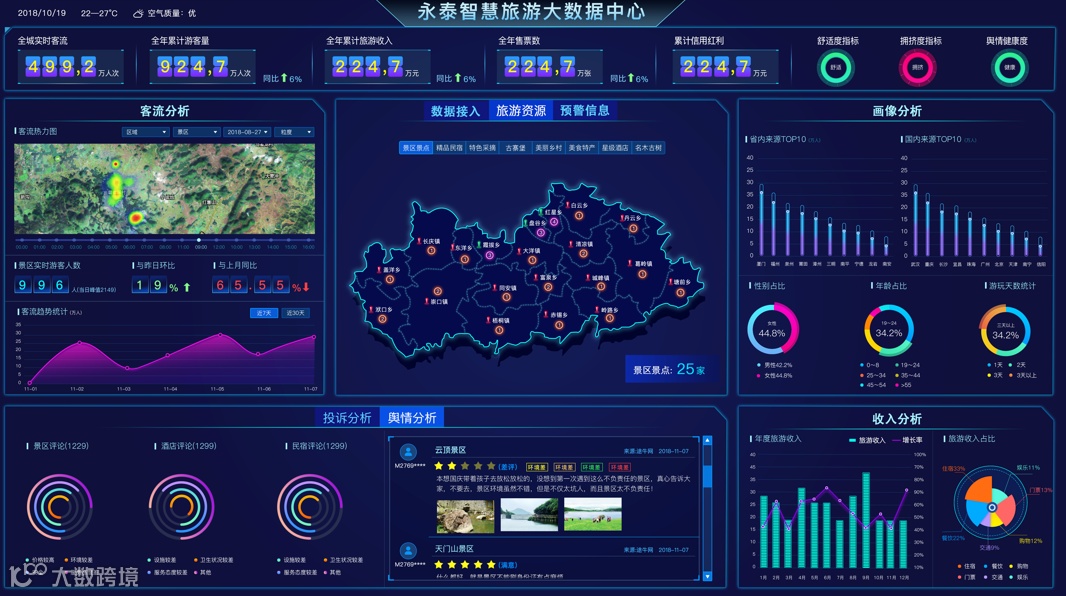Screen dimensions: 1066x596
Task: Open the lake review photo
Action: (x=529, y=514)
